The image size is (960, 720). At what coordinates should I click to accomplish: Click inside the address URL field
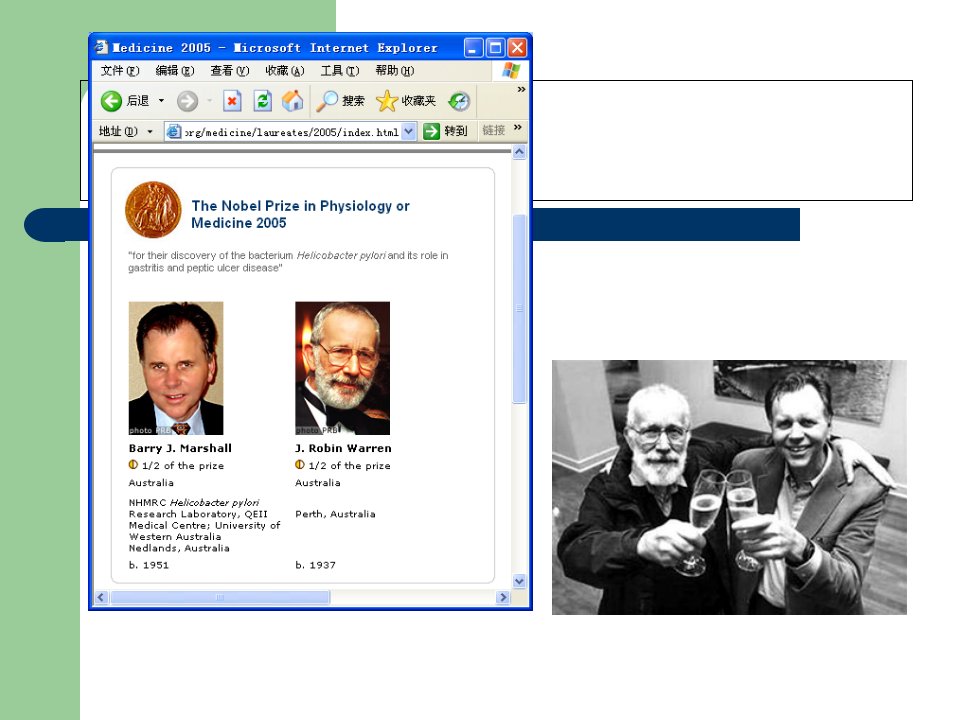point(291,132)
